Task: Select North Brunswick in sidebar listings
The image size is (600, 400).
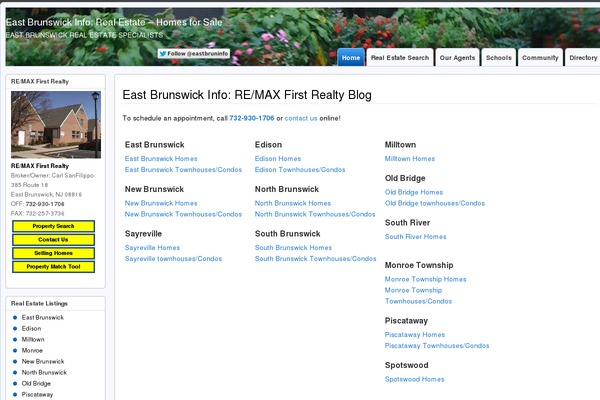Action: point(44,372)
